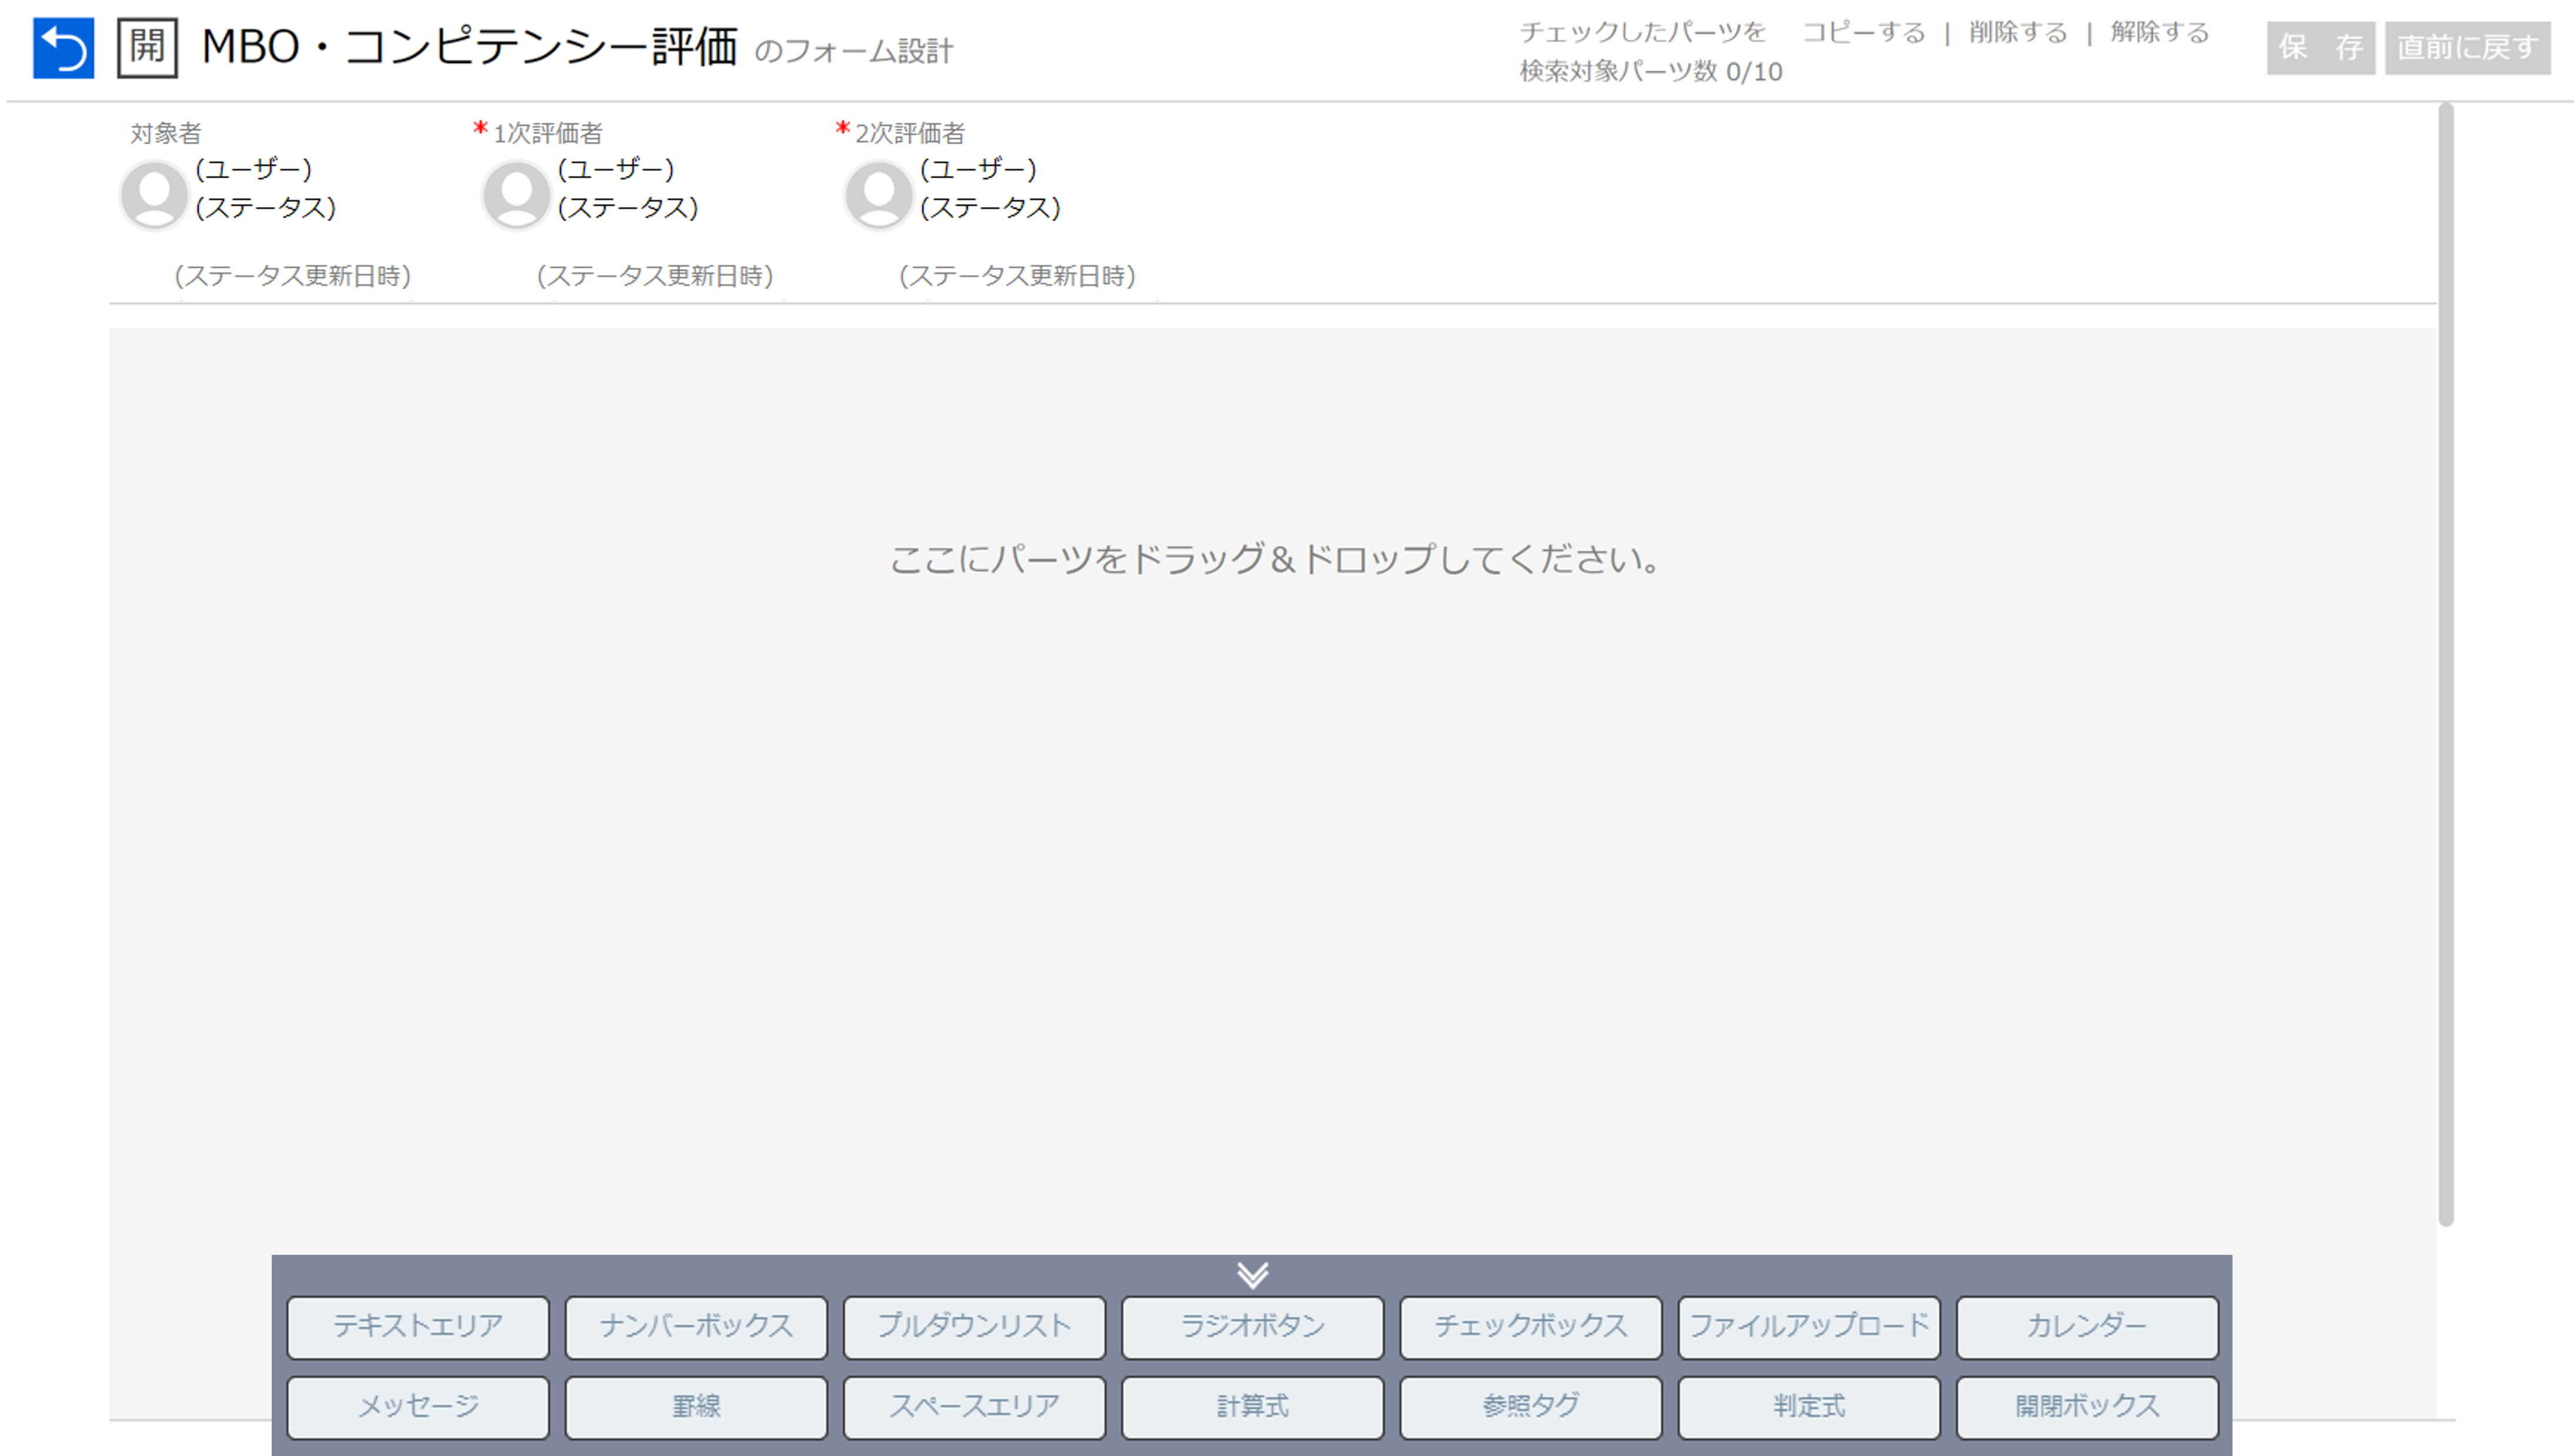Collapse the parts palette with double chevron

click(1252, 1275)
